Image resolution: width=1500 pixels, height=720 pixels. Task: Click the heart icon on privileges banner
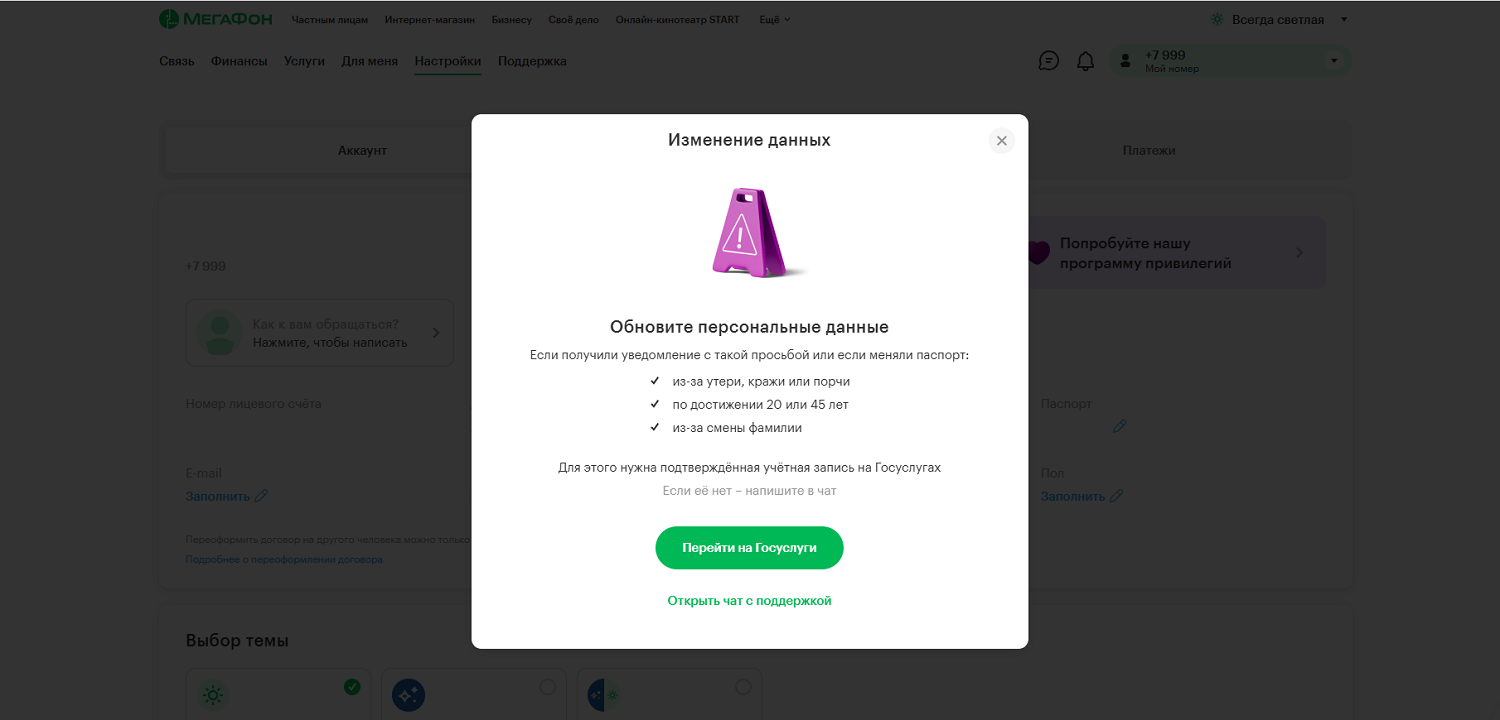pos(1038,252)
